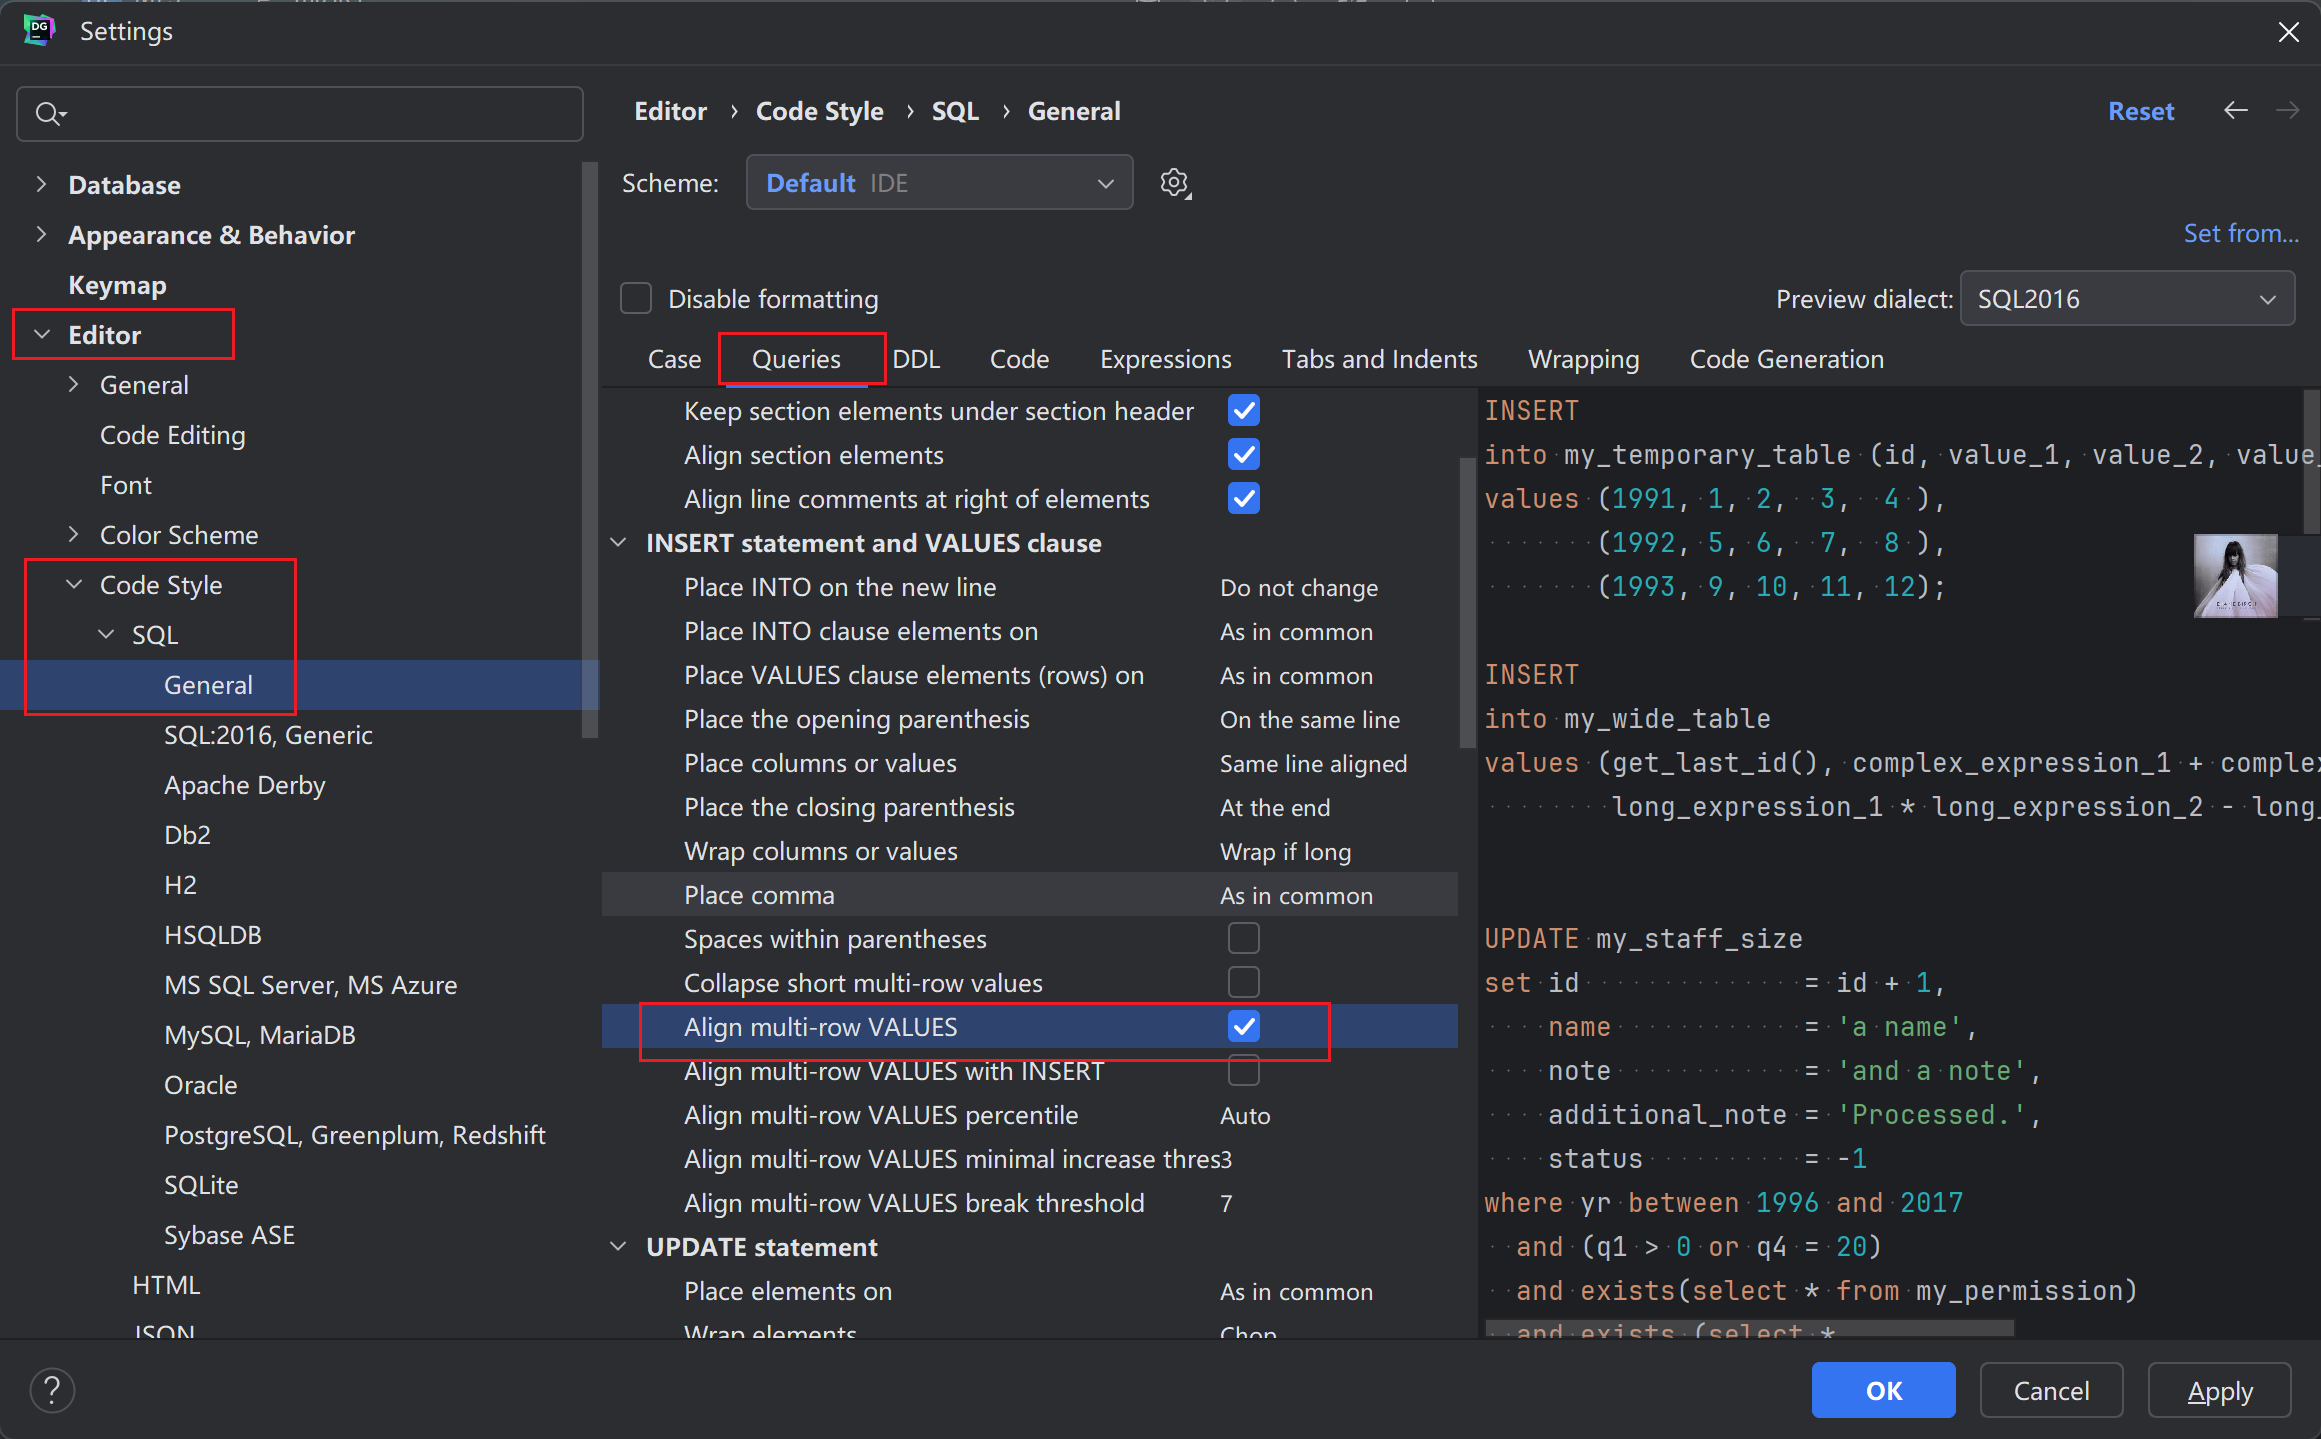Viewport: 2321px width, 1439px height.
Task: Open the Wrapping tab
Action: pos(1583,359)
